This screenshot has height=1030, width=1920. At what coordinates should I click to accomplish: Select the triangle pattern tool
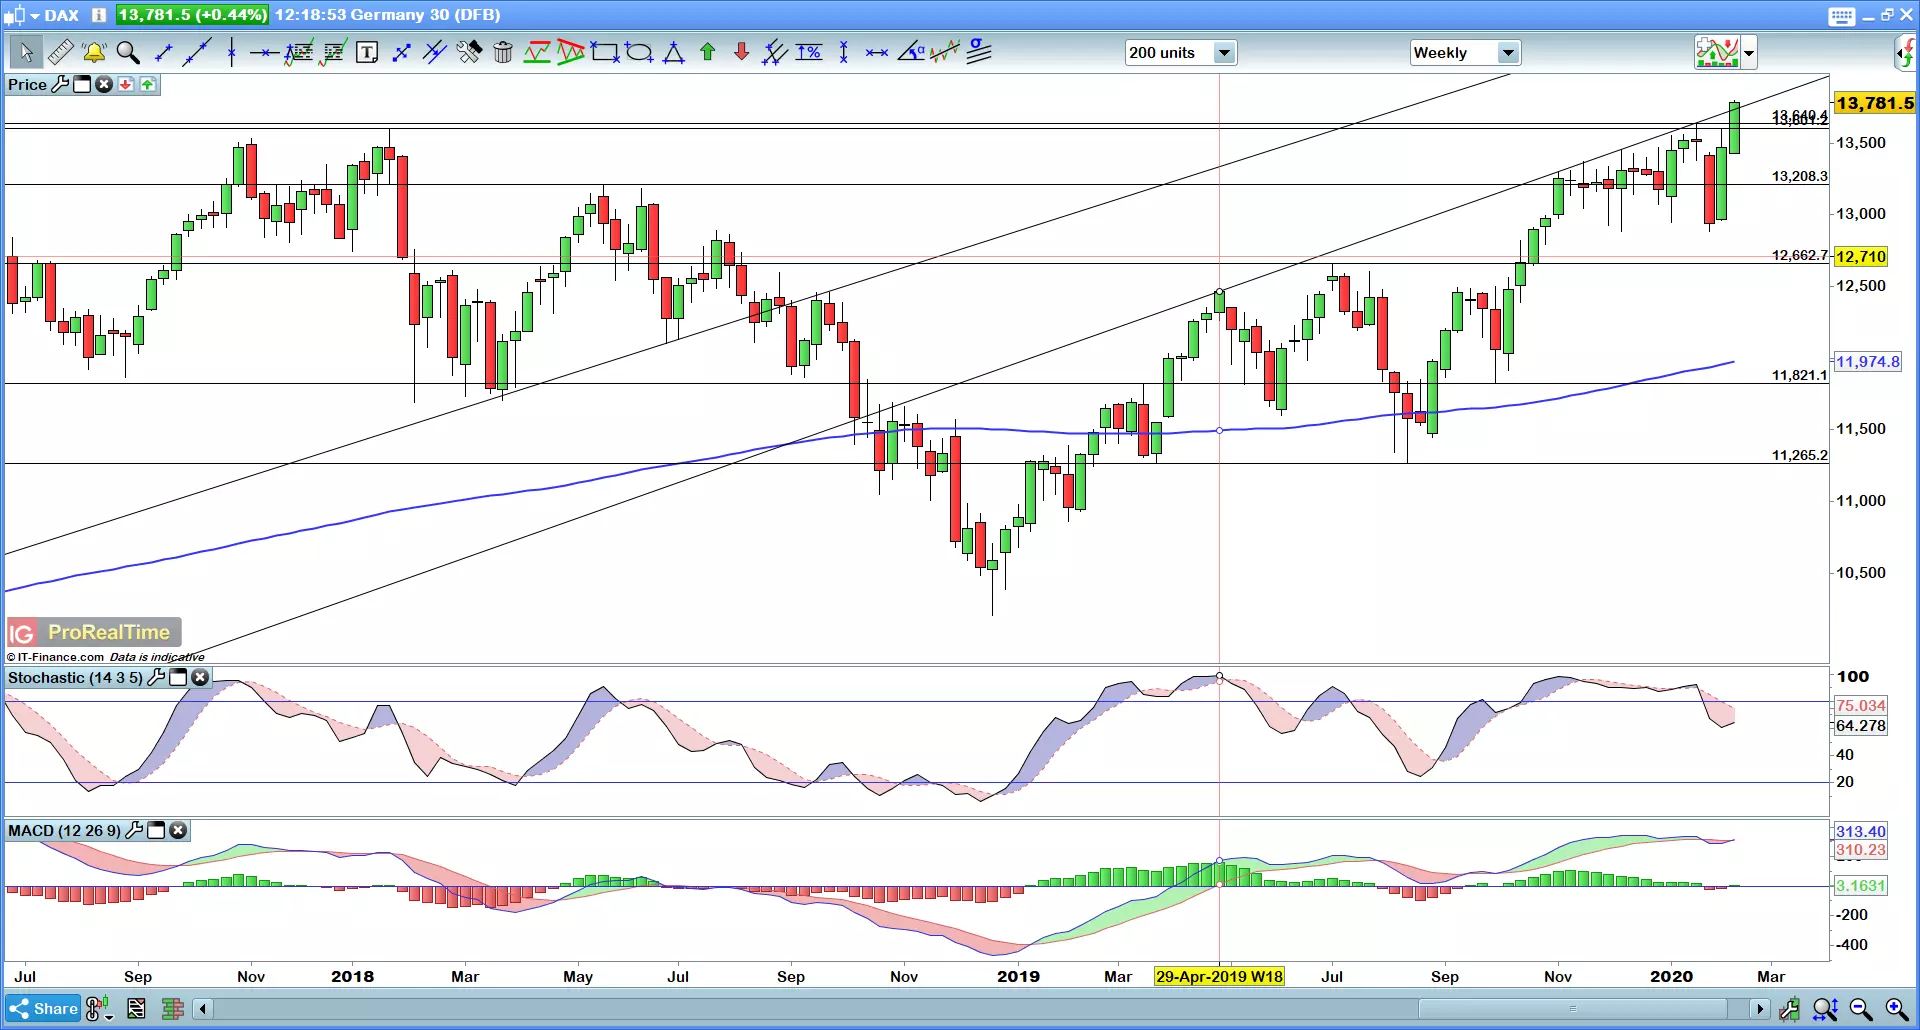click(x=571, y=52)
